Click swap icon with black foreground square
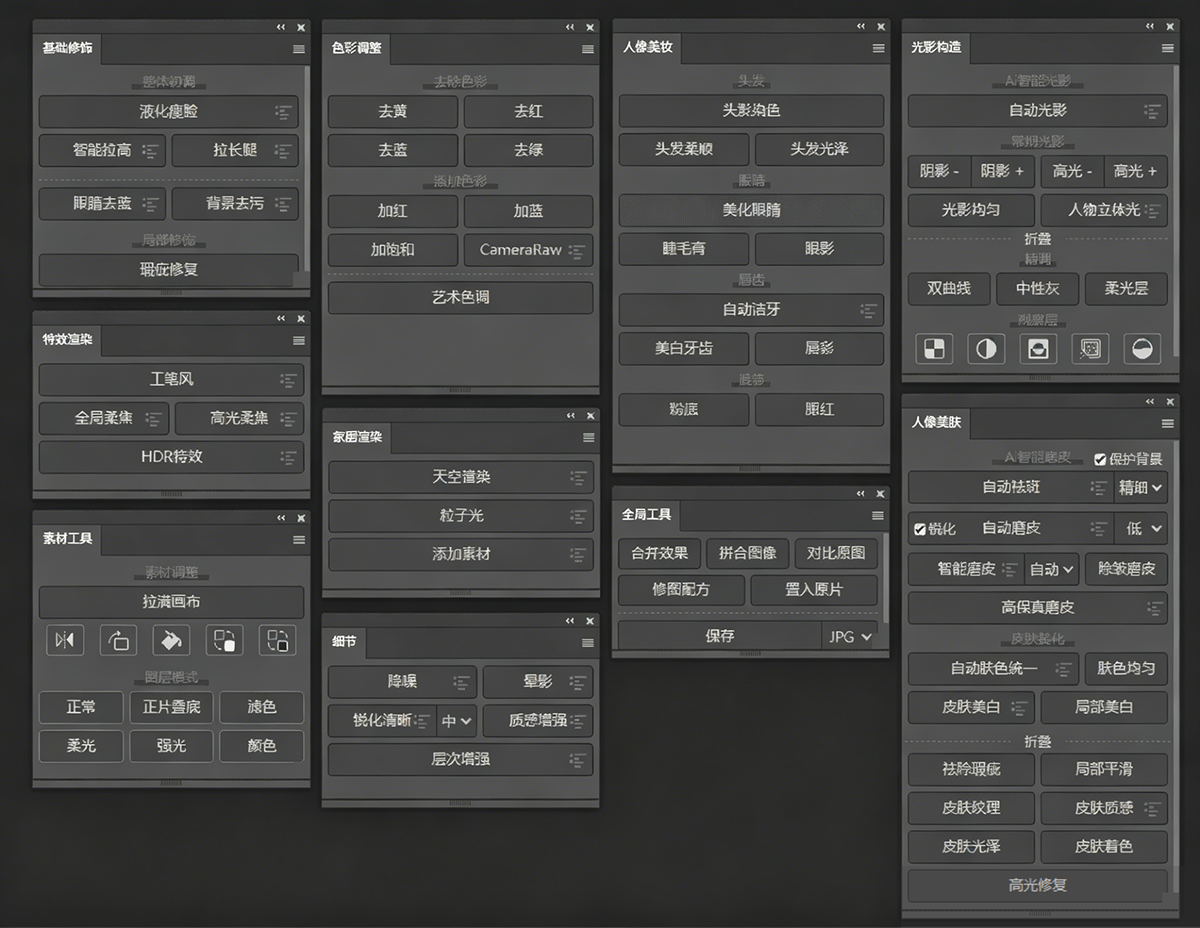 pyautogui.click(x=277, y=640)
